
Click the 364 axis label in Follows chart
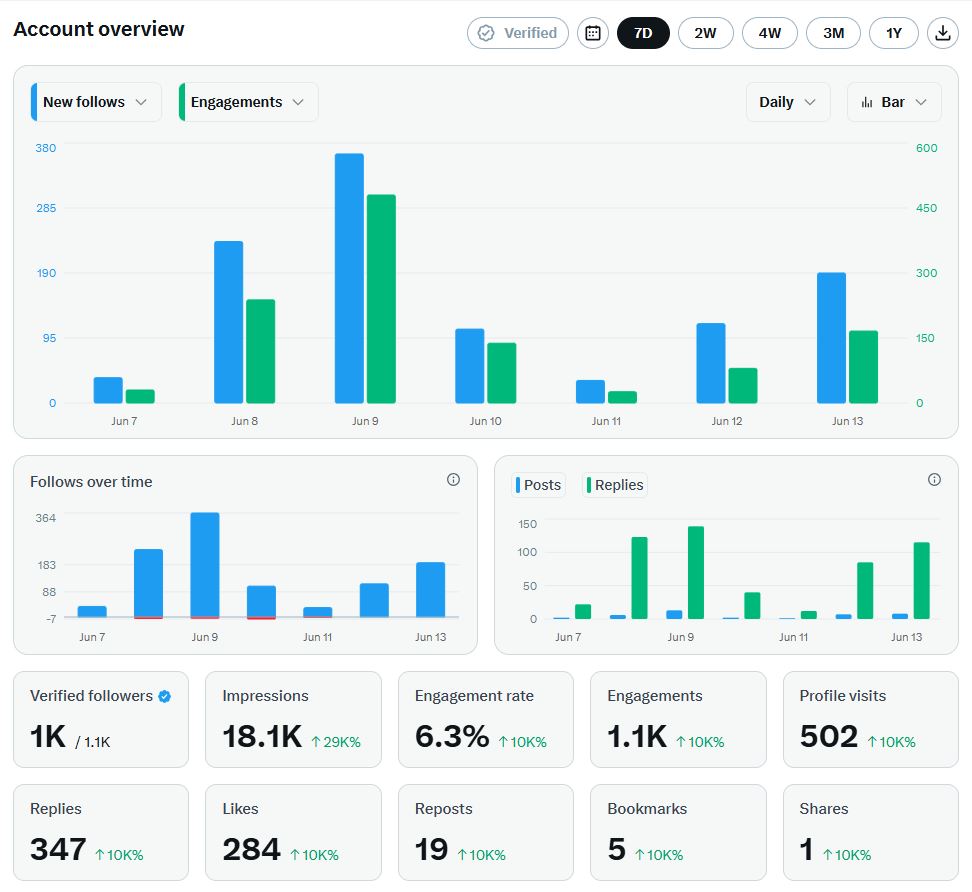(45, 518)
